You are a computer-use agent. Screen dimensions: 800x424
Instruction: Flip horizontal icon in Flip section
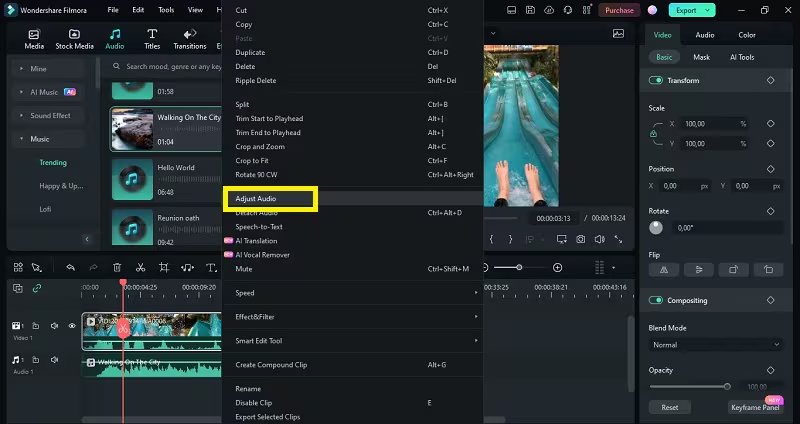click(664, 270)
